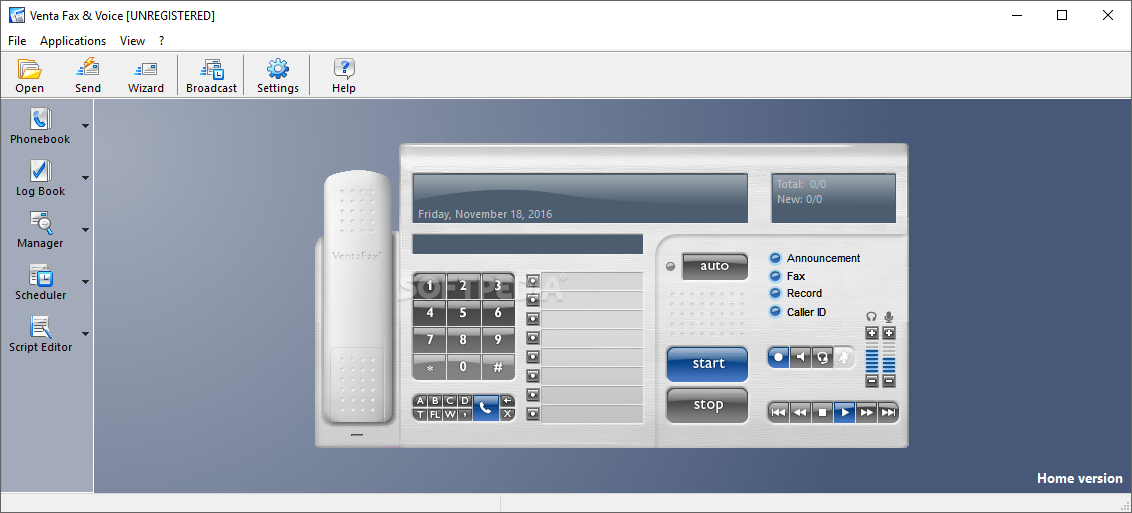Open the Phonebook from the sidebar
Image resolution: width=1132 pixels, height=513 pixels.
tap(40, 118)
